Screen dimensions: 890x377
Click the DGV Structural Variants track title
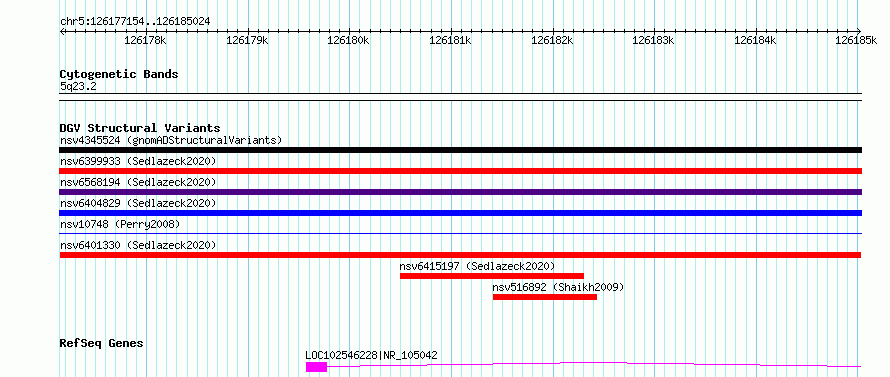point(140,128)
